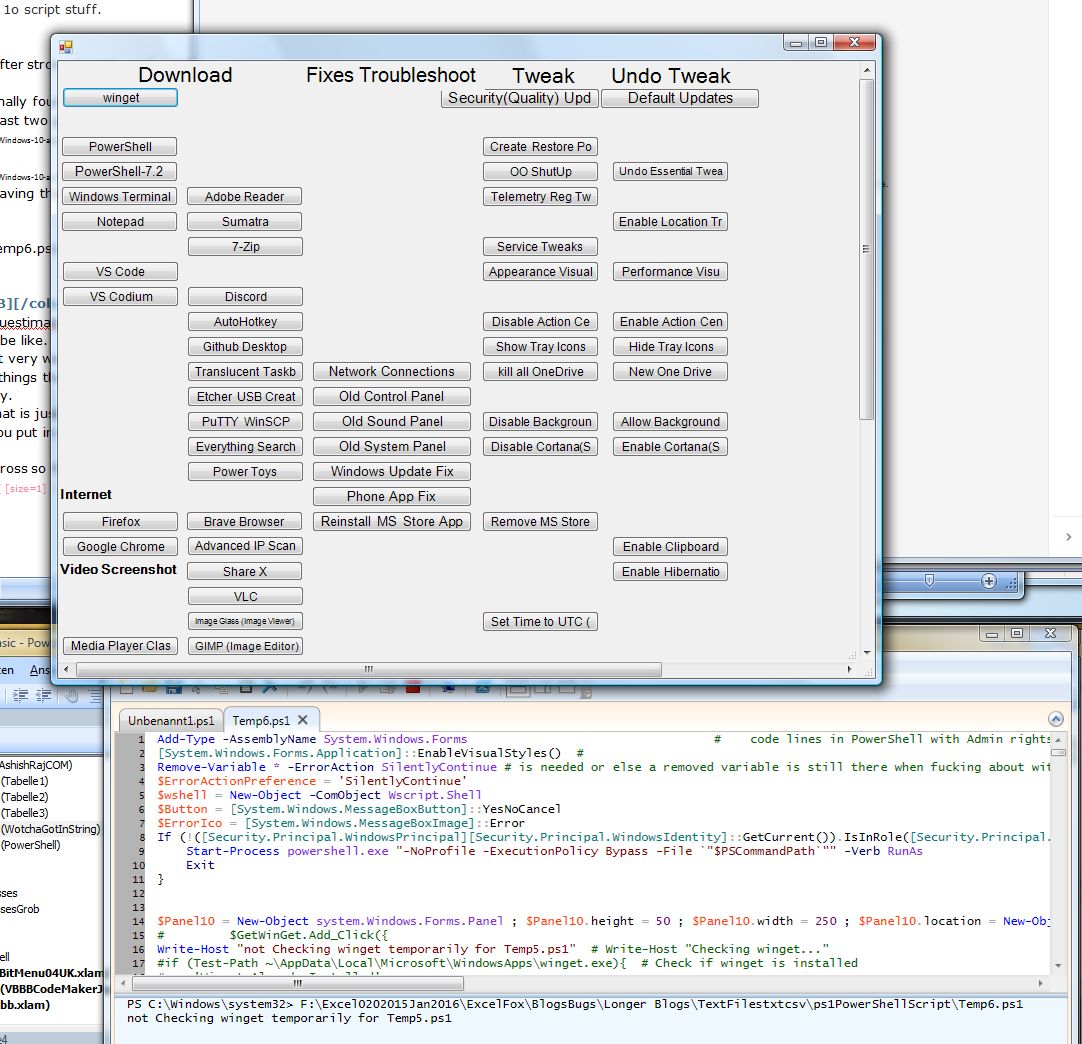The height and width of the screenshot is (1044, 1082).
Task: Click the VLC button
Action: pos(245,596)
